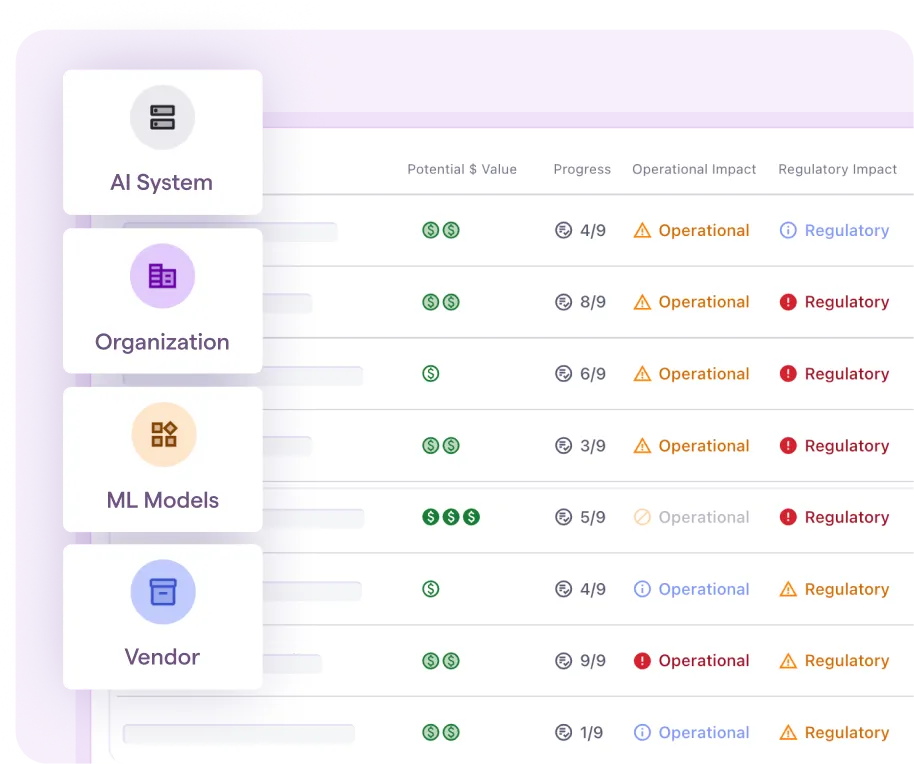Click the blue info icon beside Regulatory in first row
914x764 pixels.
789,230
